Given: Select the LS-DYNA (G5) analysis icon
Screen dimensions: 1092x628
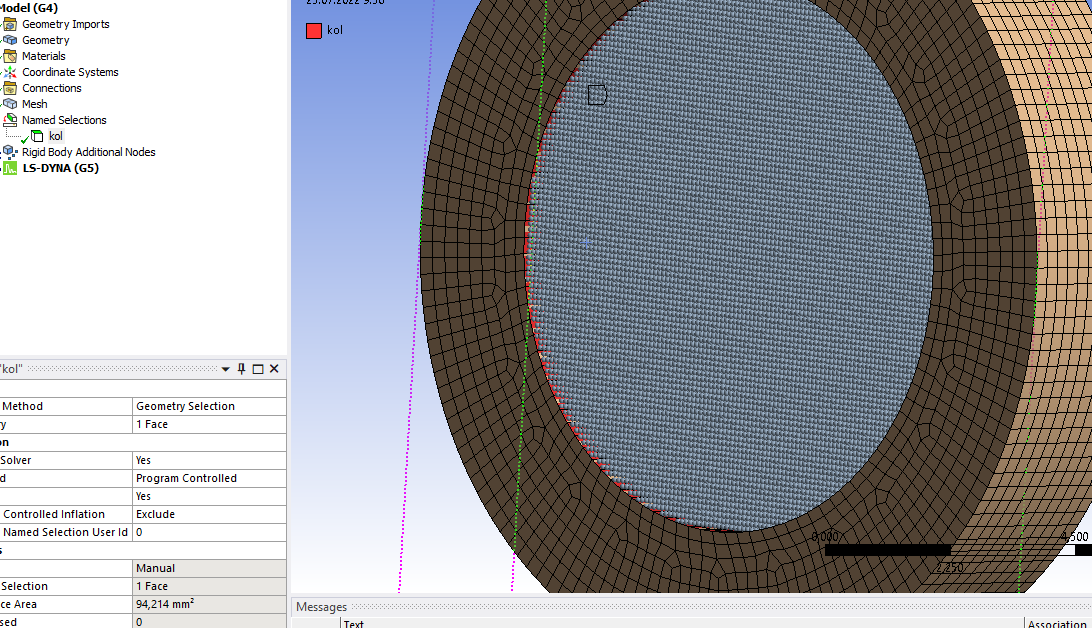Looking at the screenshot, I should (x=10, y=168).
